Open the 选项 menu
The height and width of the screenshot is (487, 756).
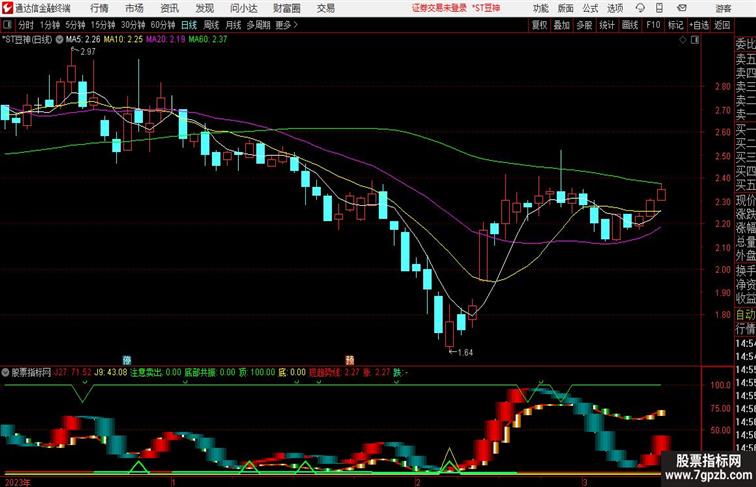[615, 8]
